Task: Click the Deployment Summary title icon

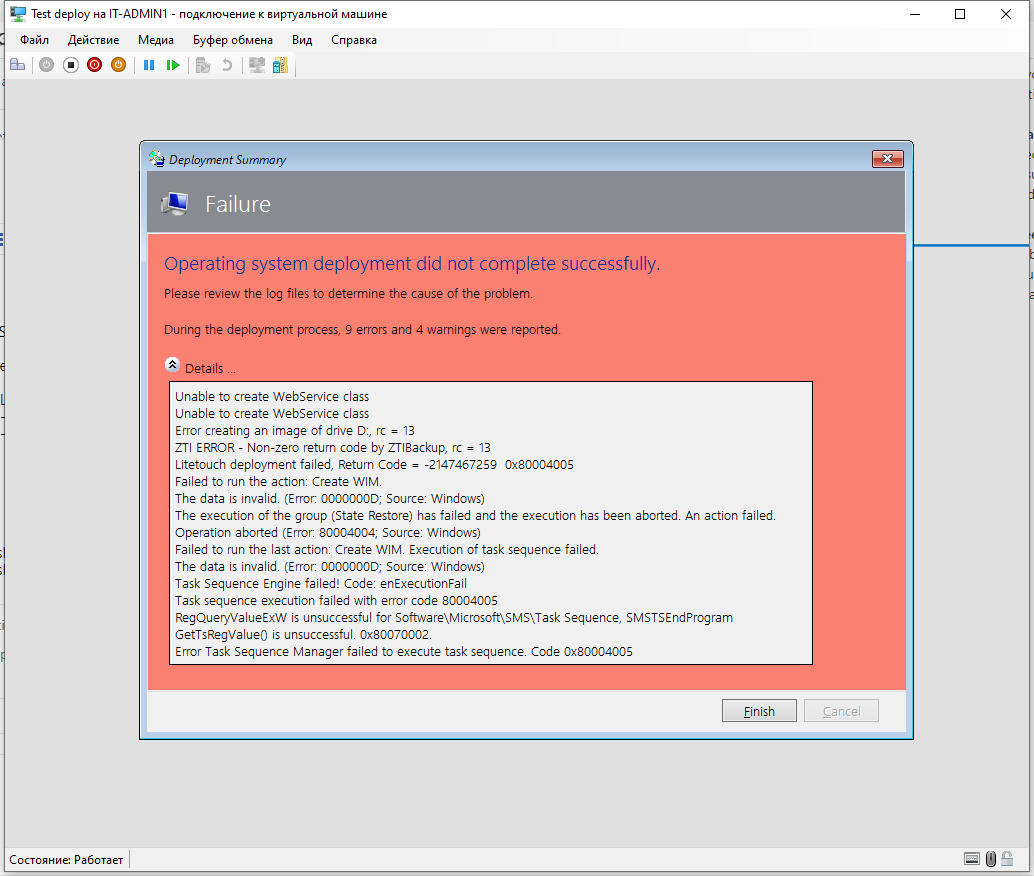Action: tap(157, 158)
